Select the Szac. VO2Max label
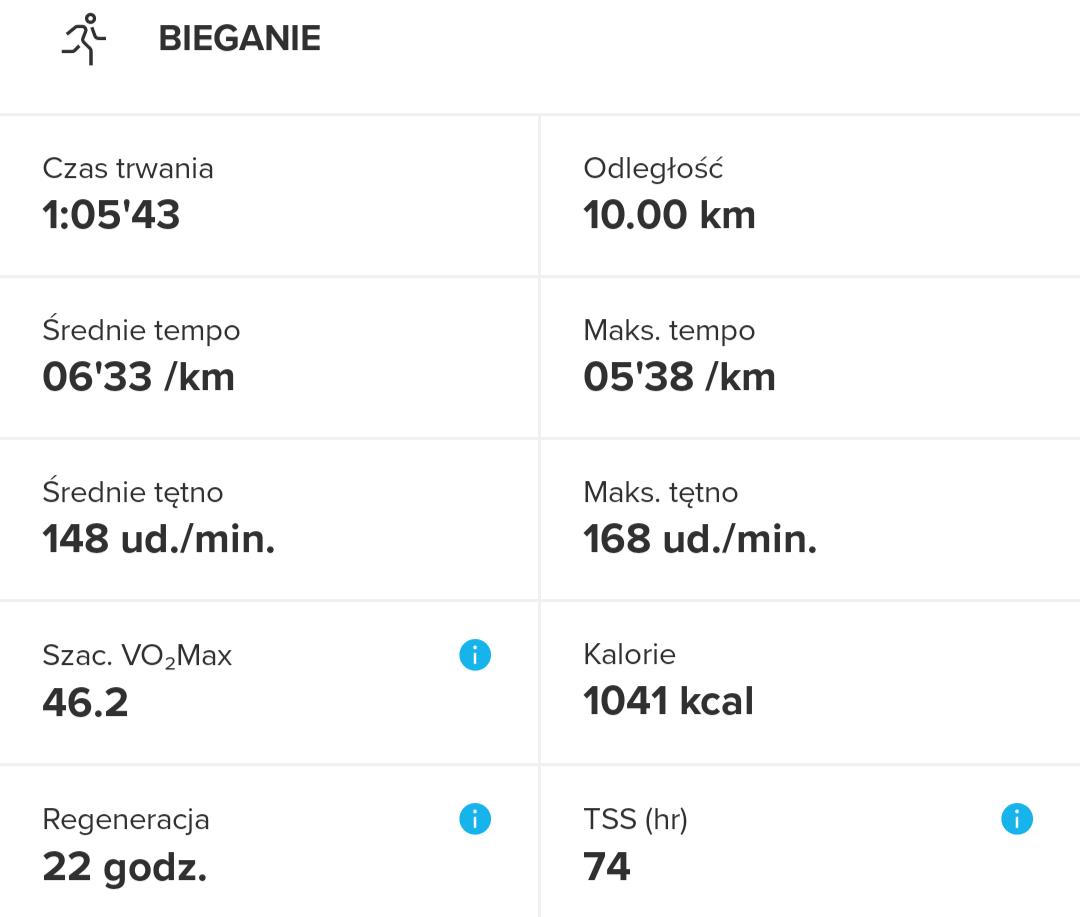The image size is (1080, 917). pyautogui.click(x=137, y=656)
